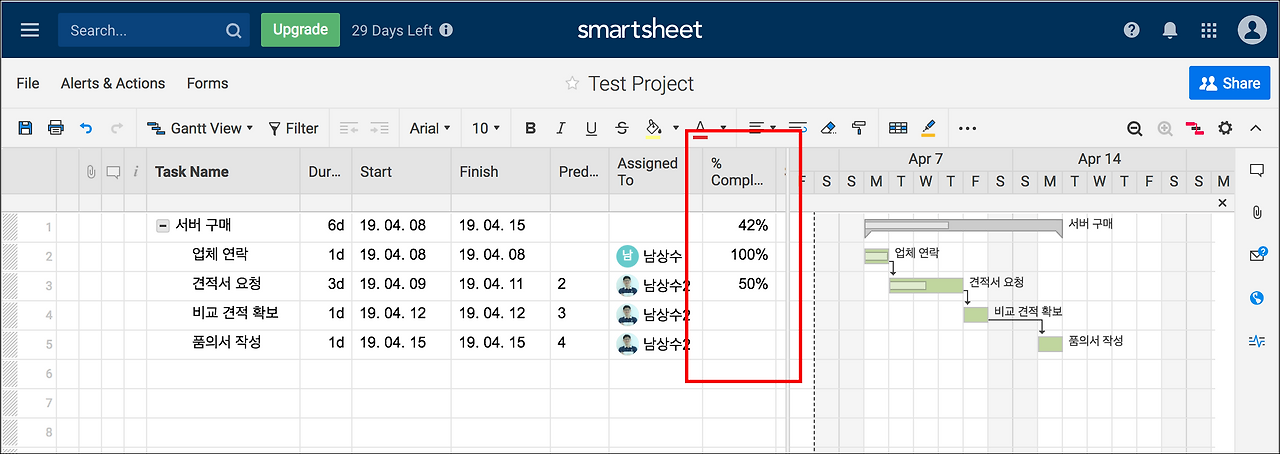1280x454 pixels.
Task: Toggle bold formatting
Action: [531, 128]
